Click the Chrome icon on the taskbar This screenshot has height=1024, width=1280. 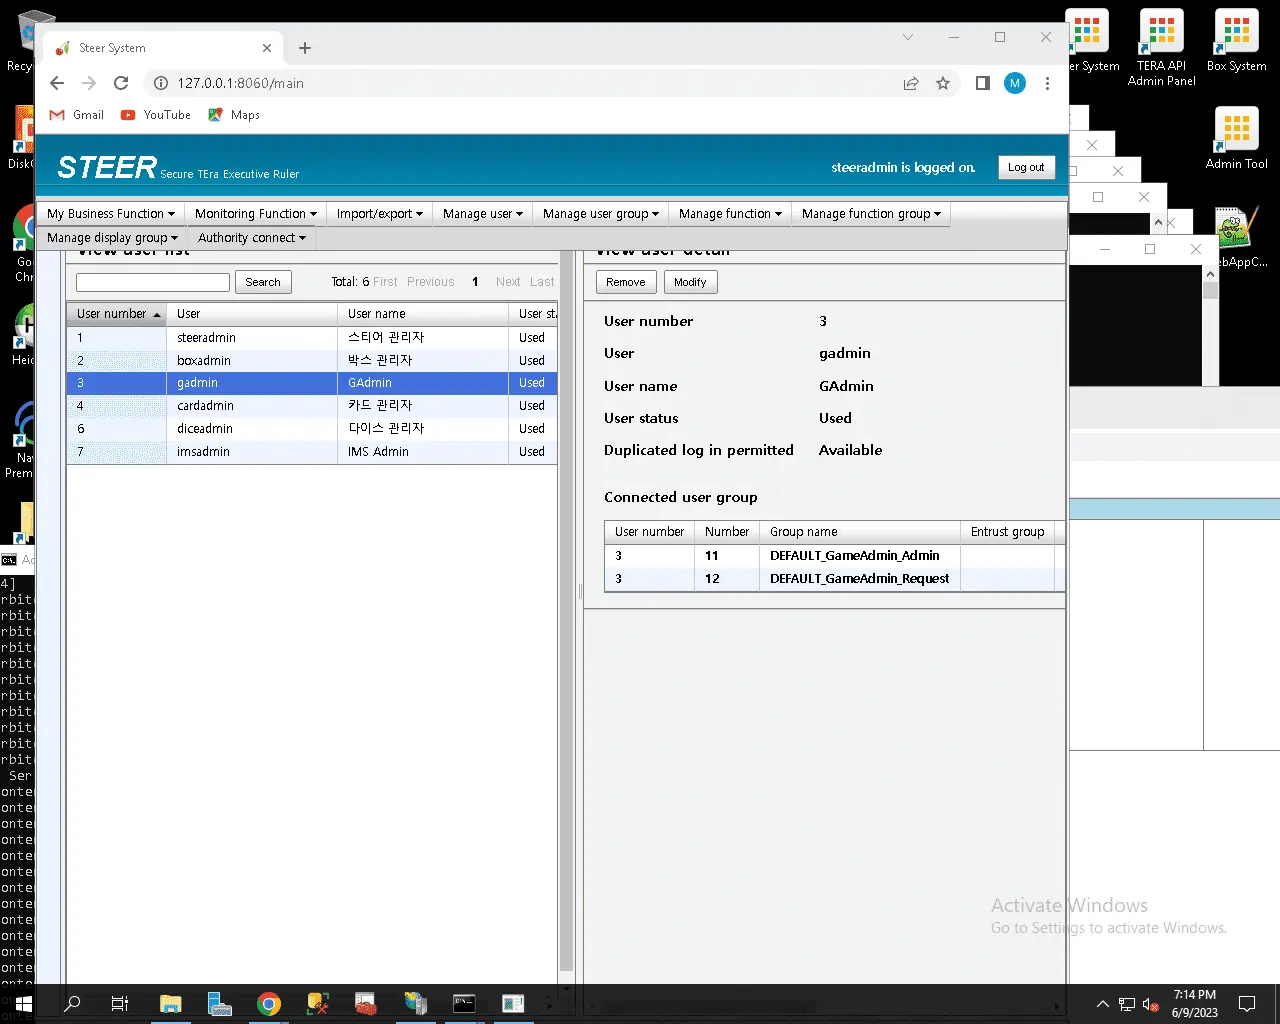[x=268, y=1003]
